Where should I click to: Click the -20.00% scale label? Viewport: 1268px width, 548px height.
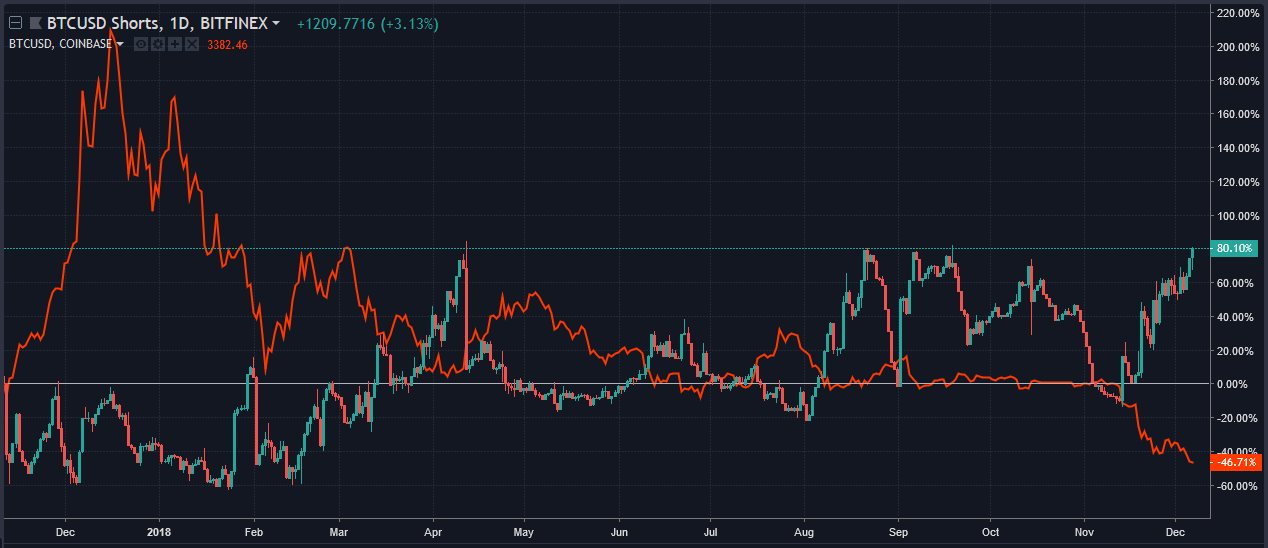1235,418
